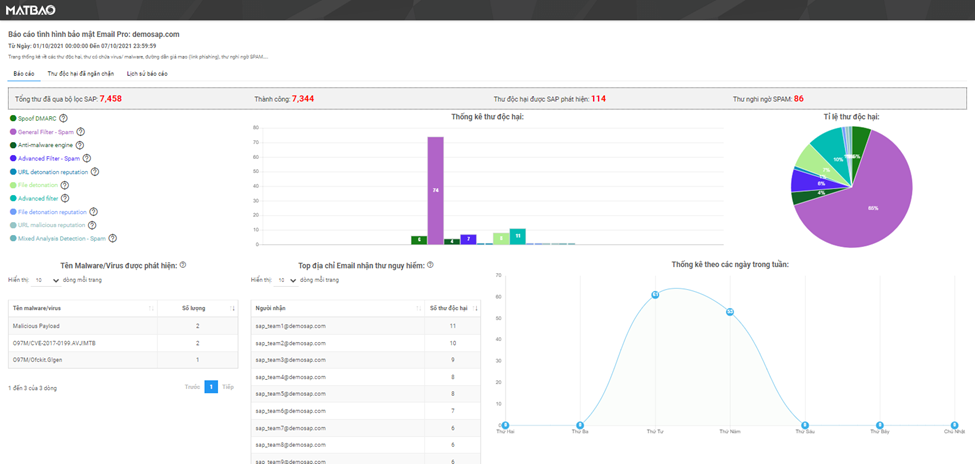Click help icon next to Spoof DMARC
The height and width of the screenshot is (464, 975).
click(x=63, y=118)
